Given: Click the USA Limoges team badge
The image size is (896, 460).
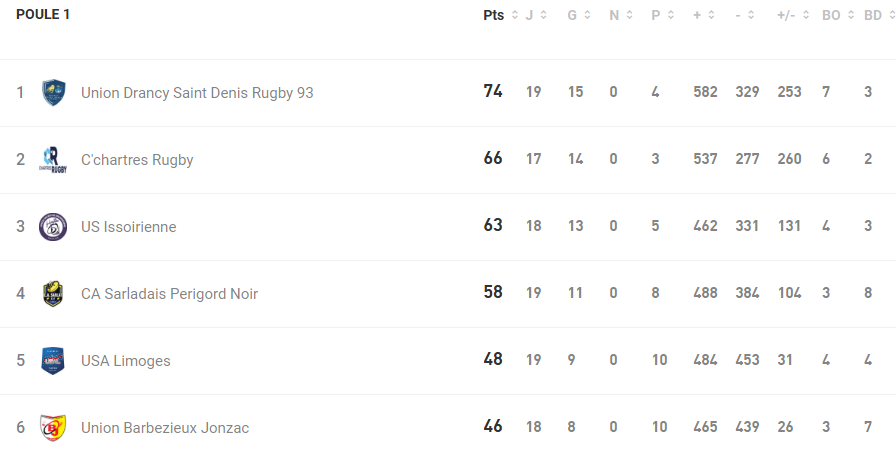Looking at the screenshot, I should tap(53, 361).
